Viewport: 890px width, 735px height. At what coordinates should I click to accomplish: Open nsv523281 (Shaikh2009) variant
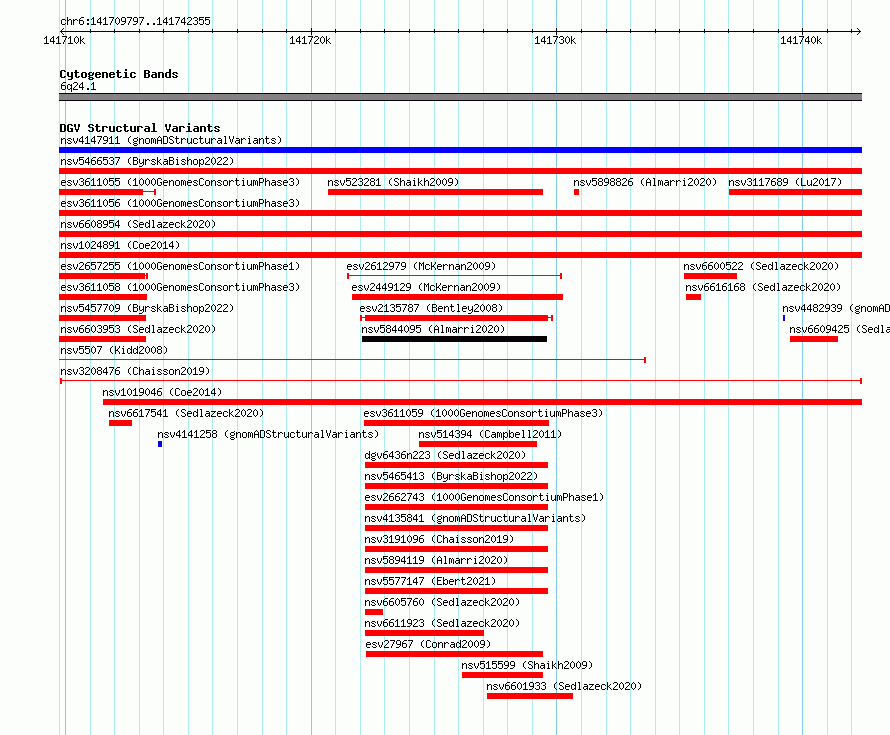tap(393, 182)
